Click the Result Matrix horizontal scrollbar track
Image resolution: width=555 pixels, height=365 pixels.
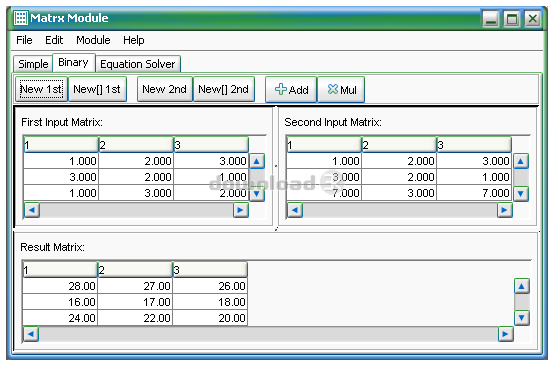[268, 334]
